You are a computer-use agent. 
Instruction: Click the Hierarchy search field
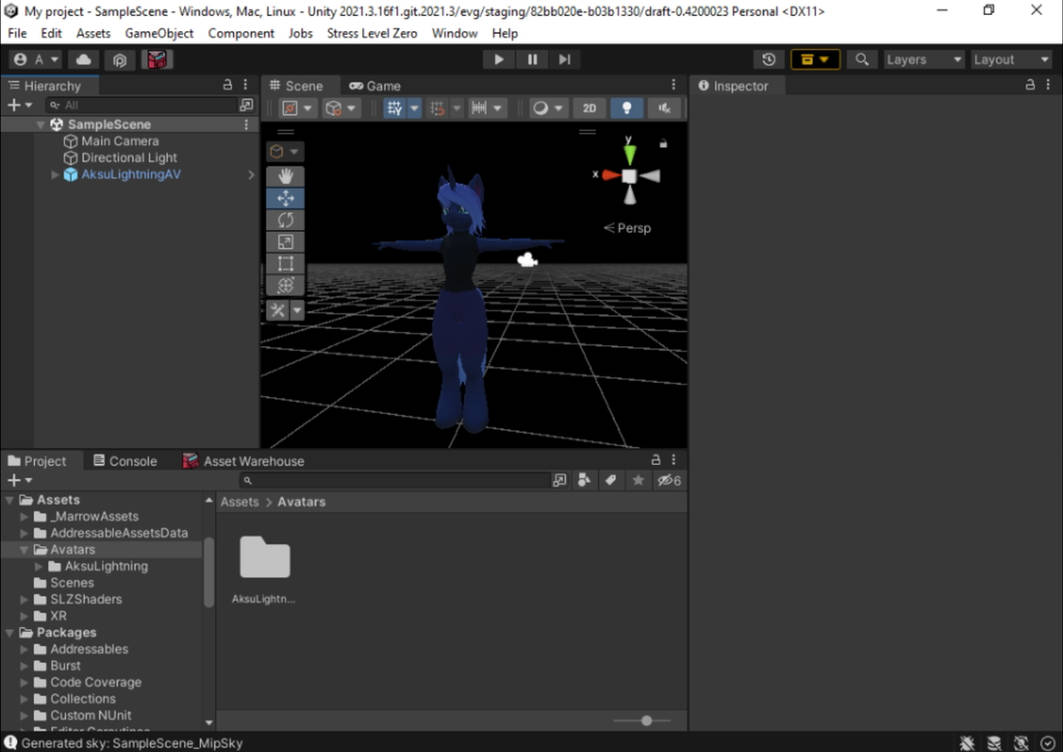point(141,105)
